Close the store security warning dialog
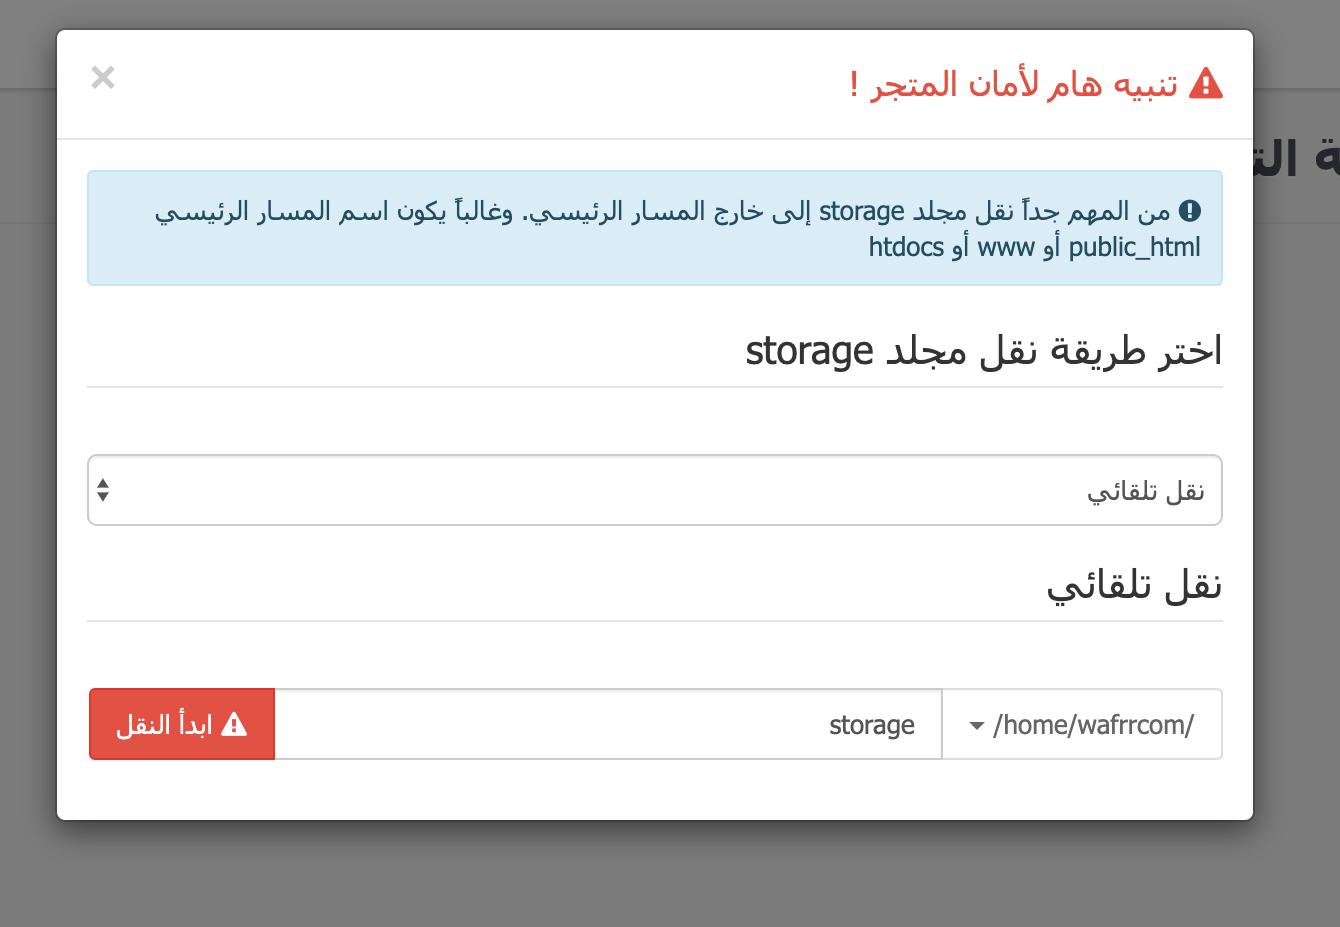 pyautogui.click(x=103, y=77)
